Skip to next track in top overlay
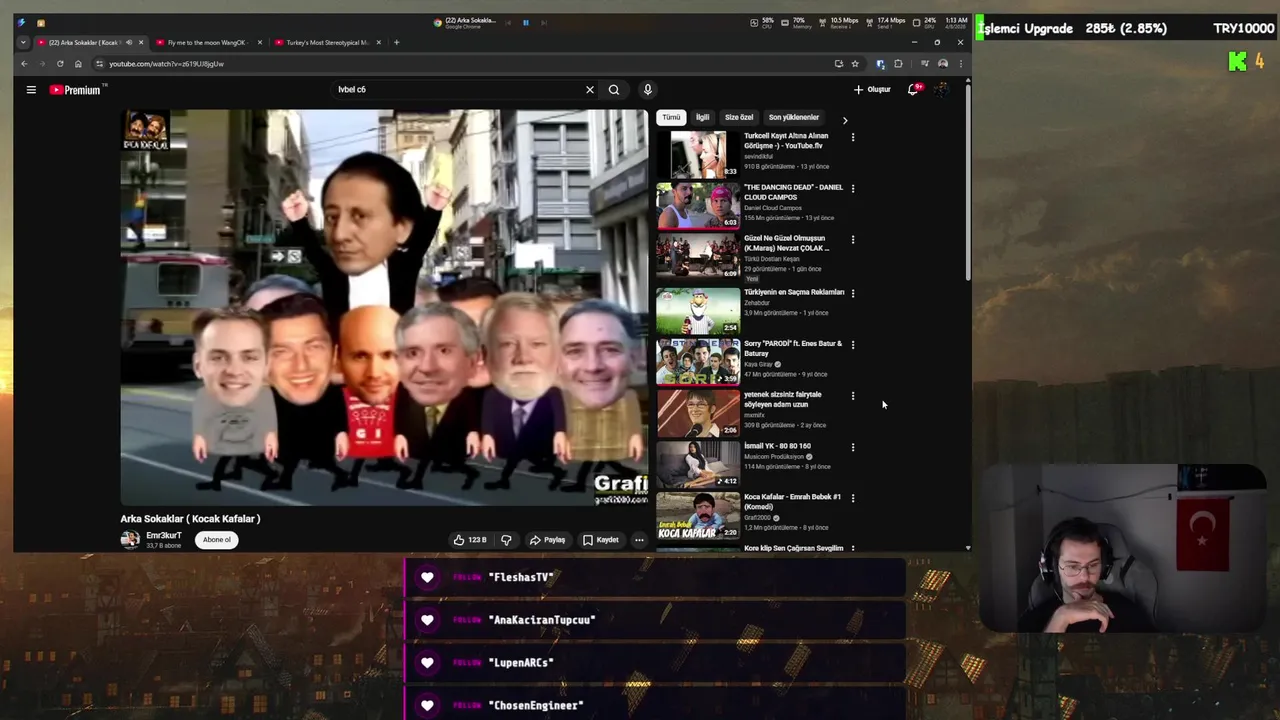The height and width of the screenshot is (720, 1280). pos(543,22)
